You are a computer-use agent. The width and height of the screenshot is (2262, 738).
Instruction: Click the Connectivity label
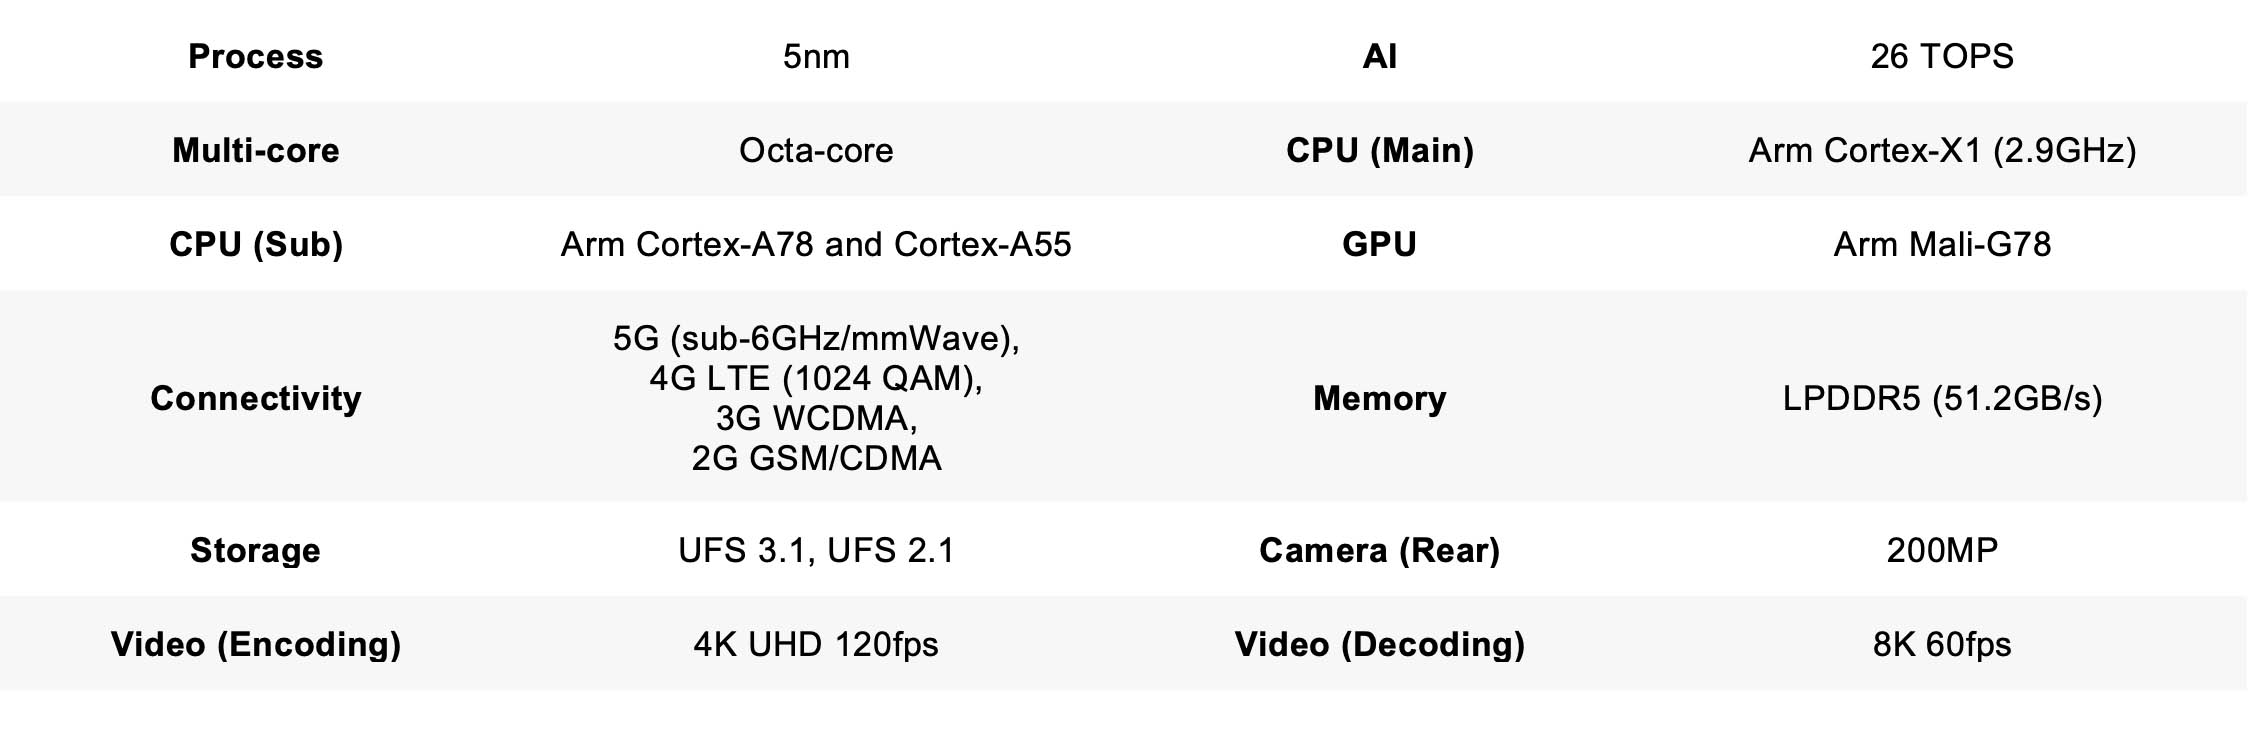click(255, 398)
